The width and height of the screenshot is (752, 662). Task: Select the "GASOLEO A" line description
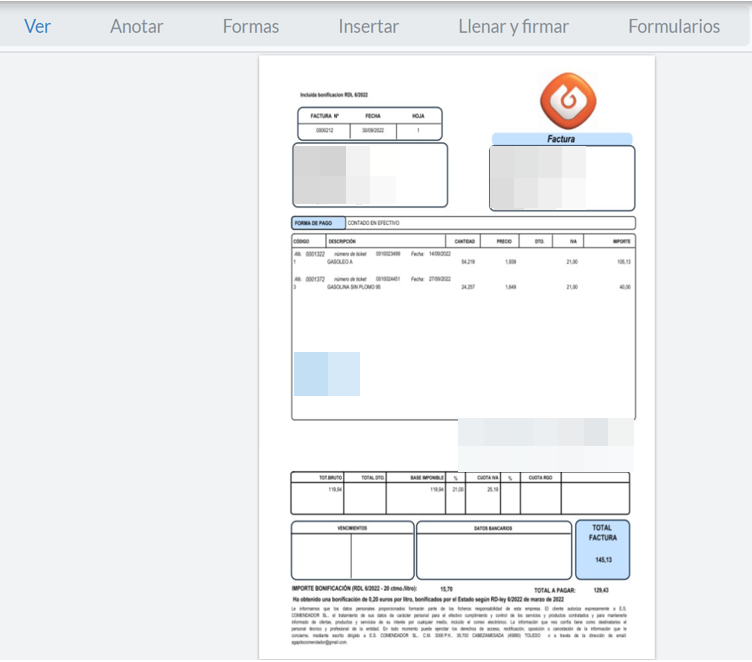[340, 262]
